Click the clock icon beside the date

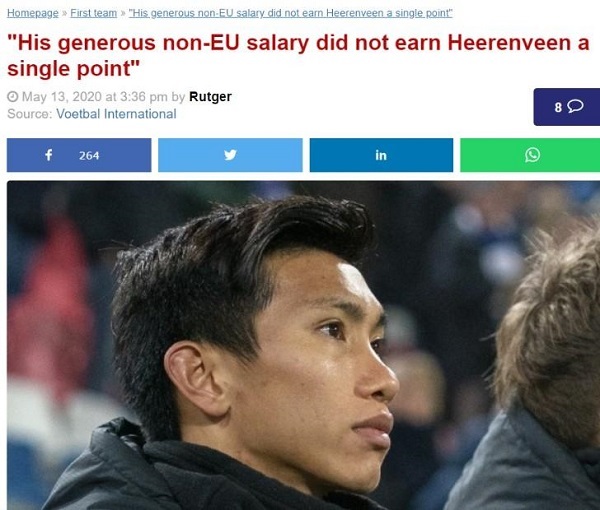(x=13, y=96)
